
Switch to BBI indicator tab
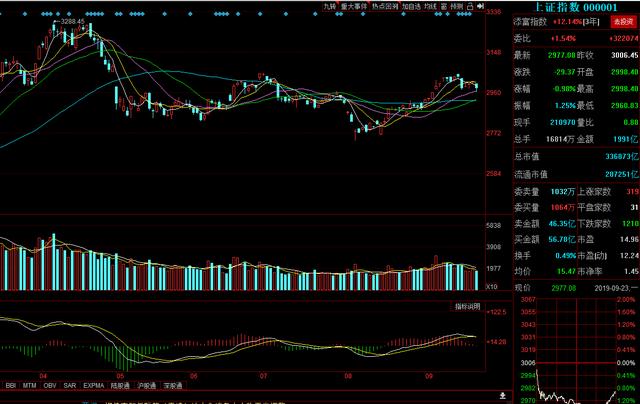(x=10, y=385)
